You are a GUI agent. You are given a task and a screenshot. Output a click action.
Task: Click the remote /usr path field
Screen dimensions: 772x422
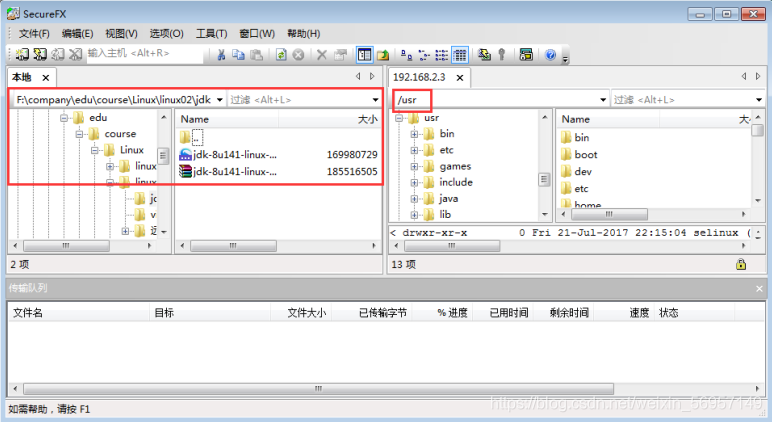(x=495, y=100)
